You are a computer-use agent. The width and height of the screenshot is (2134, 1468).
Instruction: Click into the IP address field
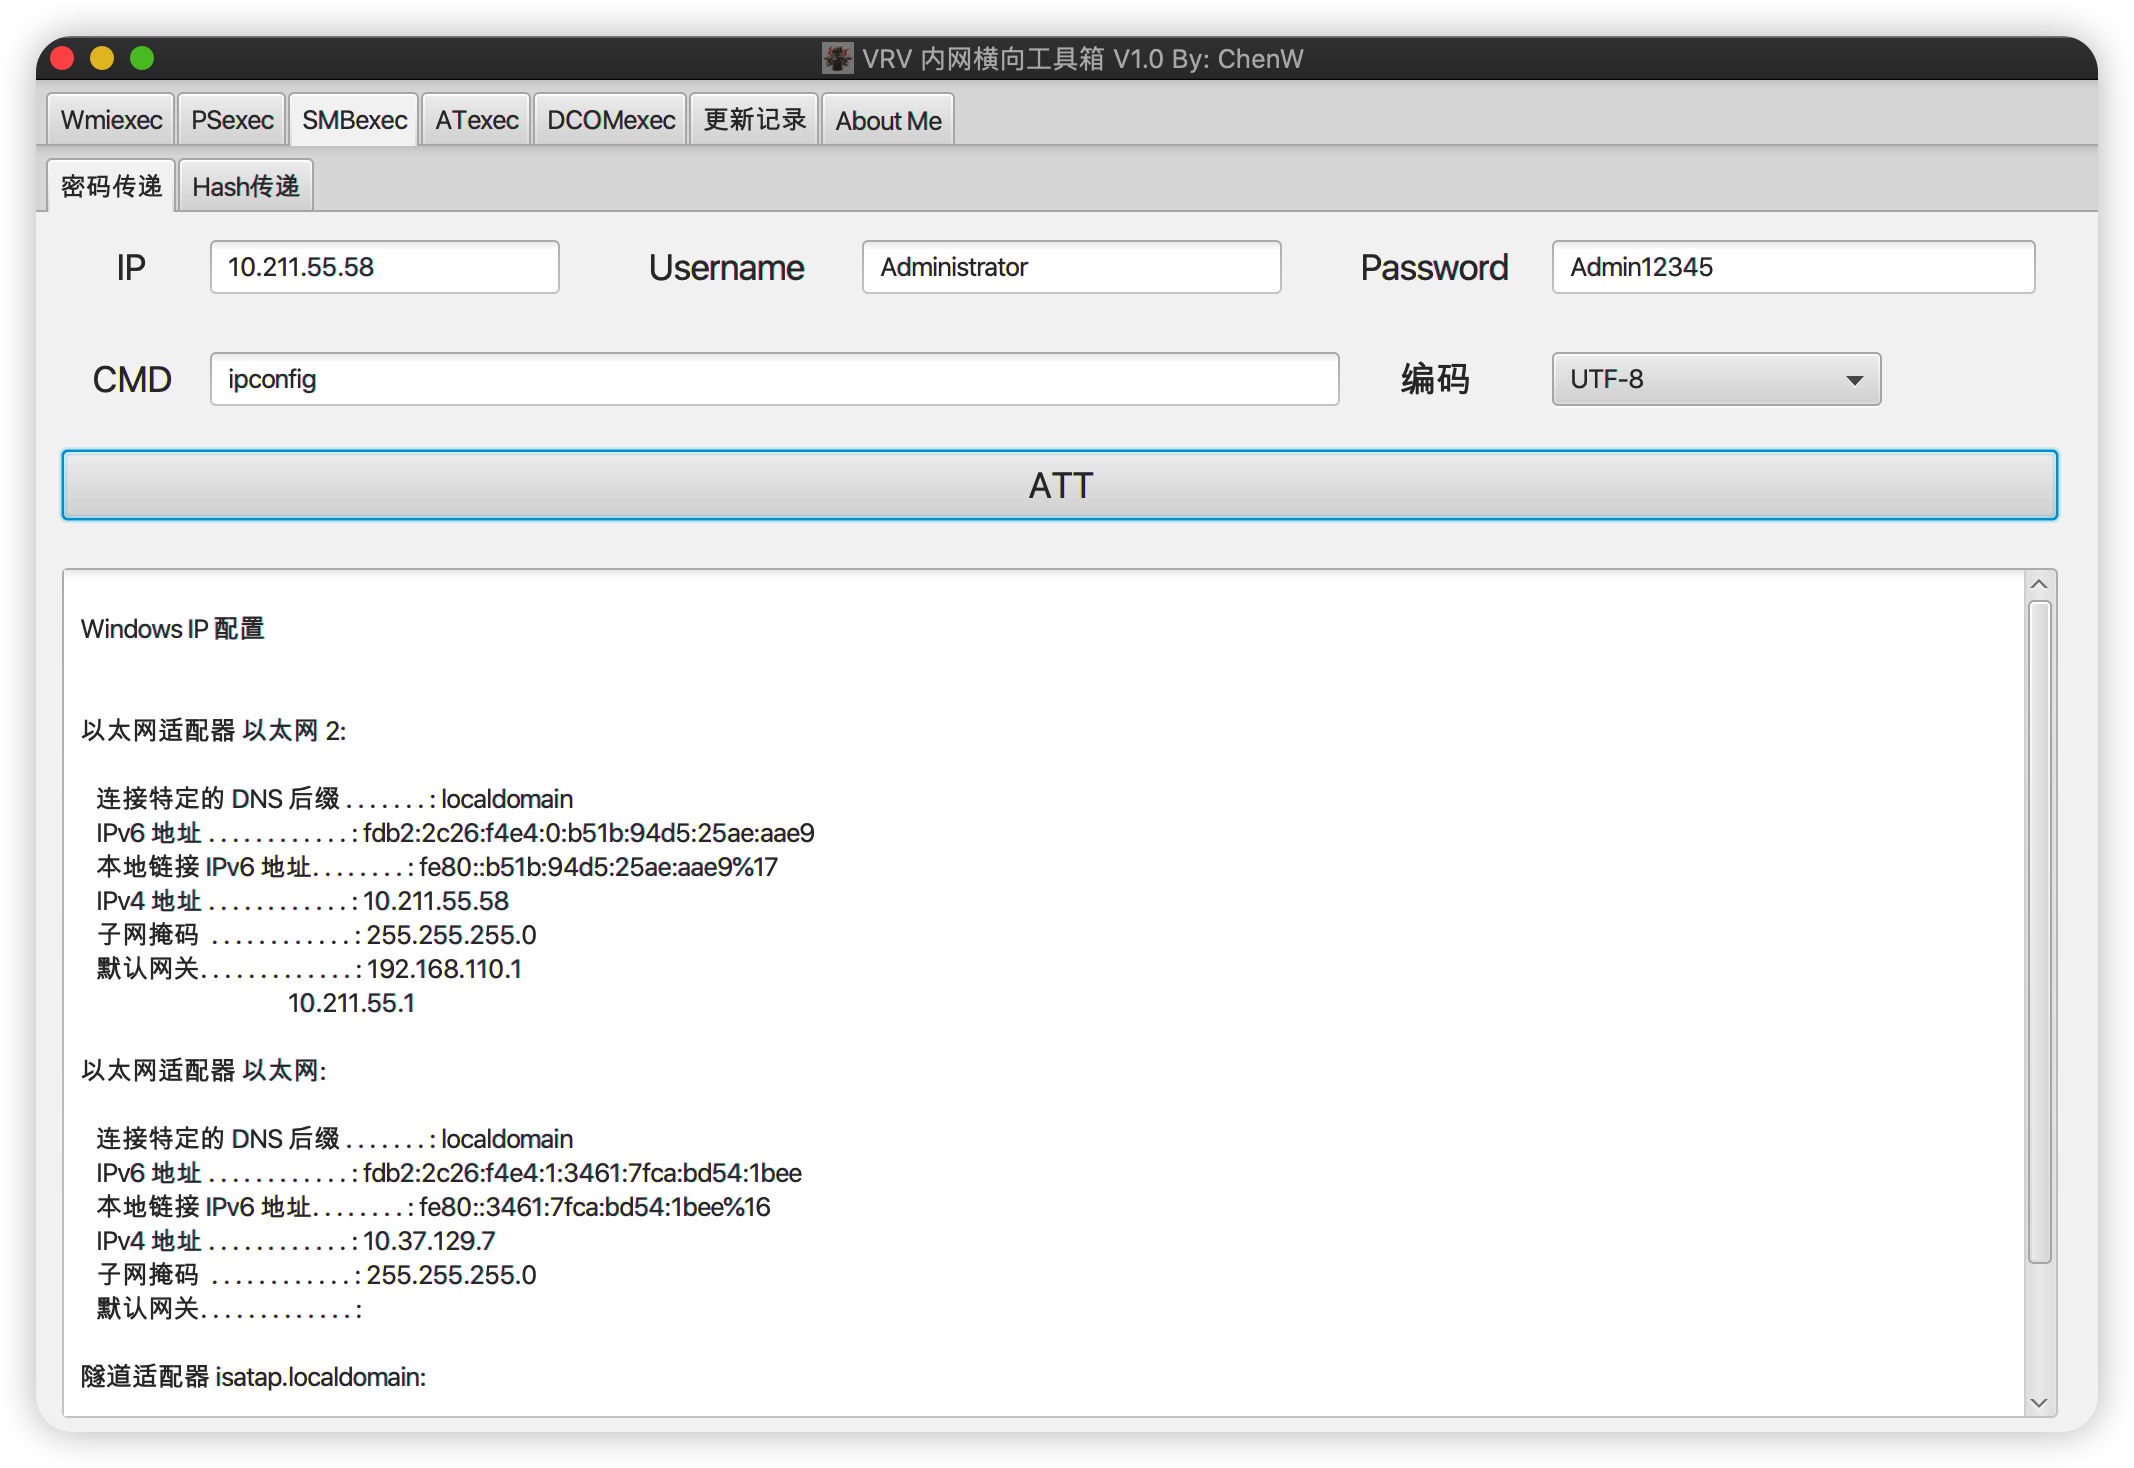(x=384, y=267)
